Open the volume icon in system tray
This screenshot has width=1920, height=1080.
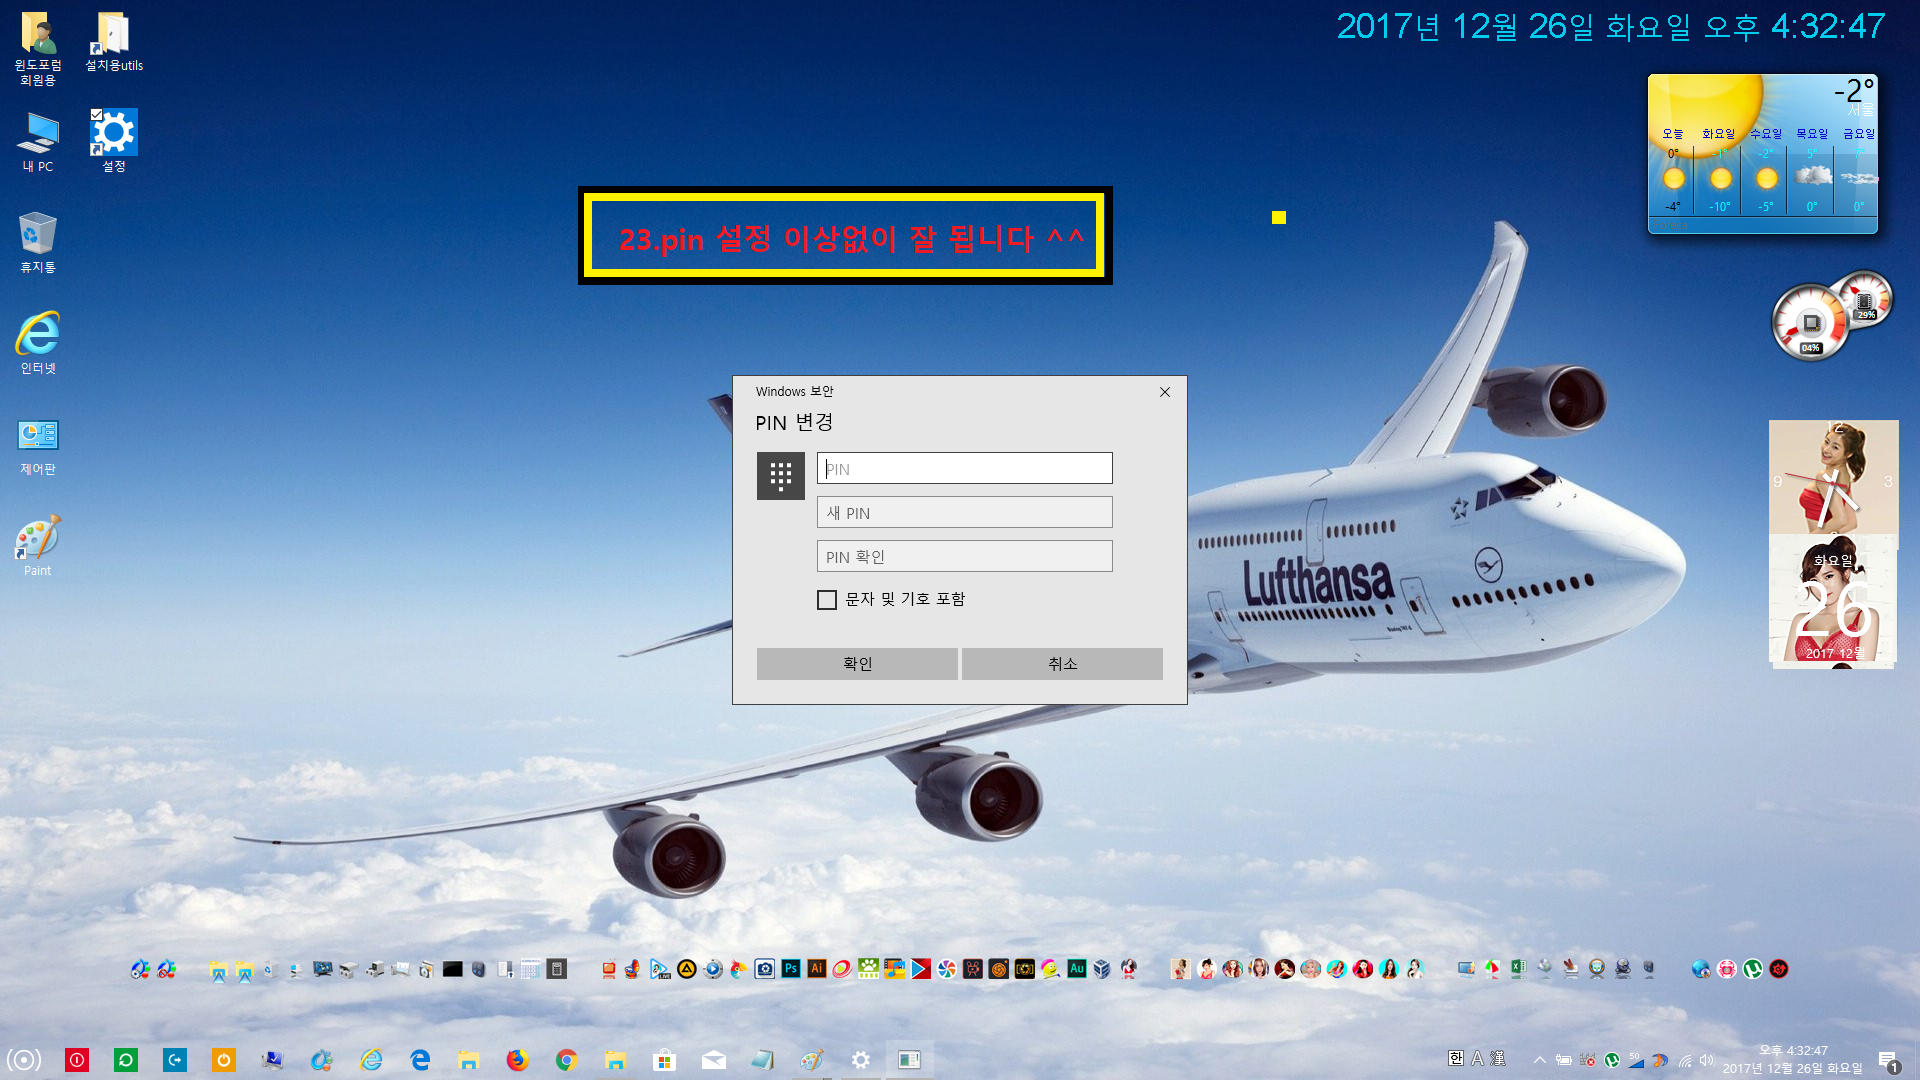click(1707, 1060)
